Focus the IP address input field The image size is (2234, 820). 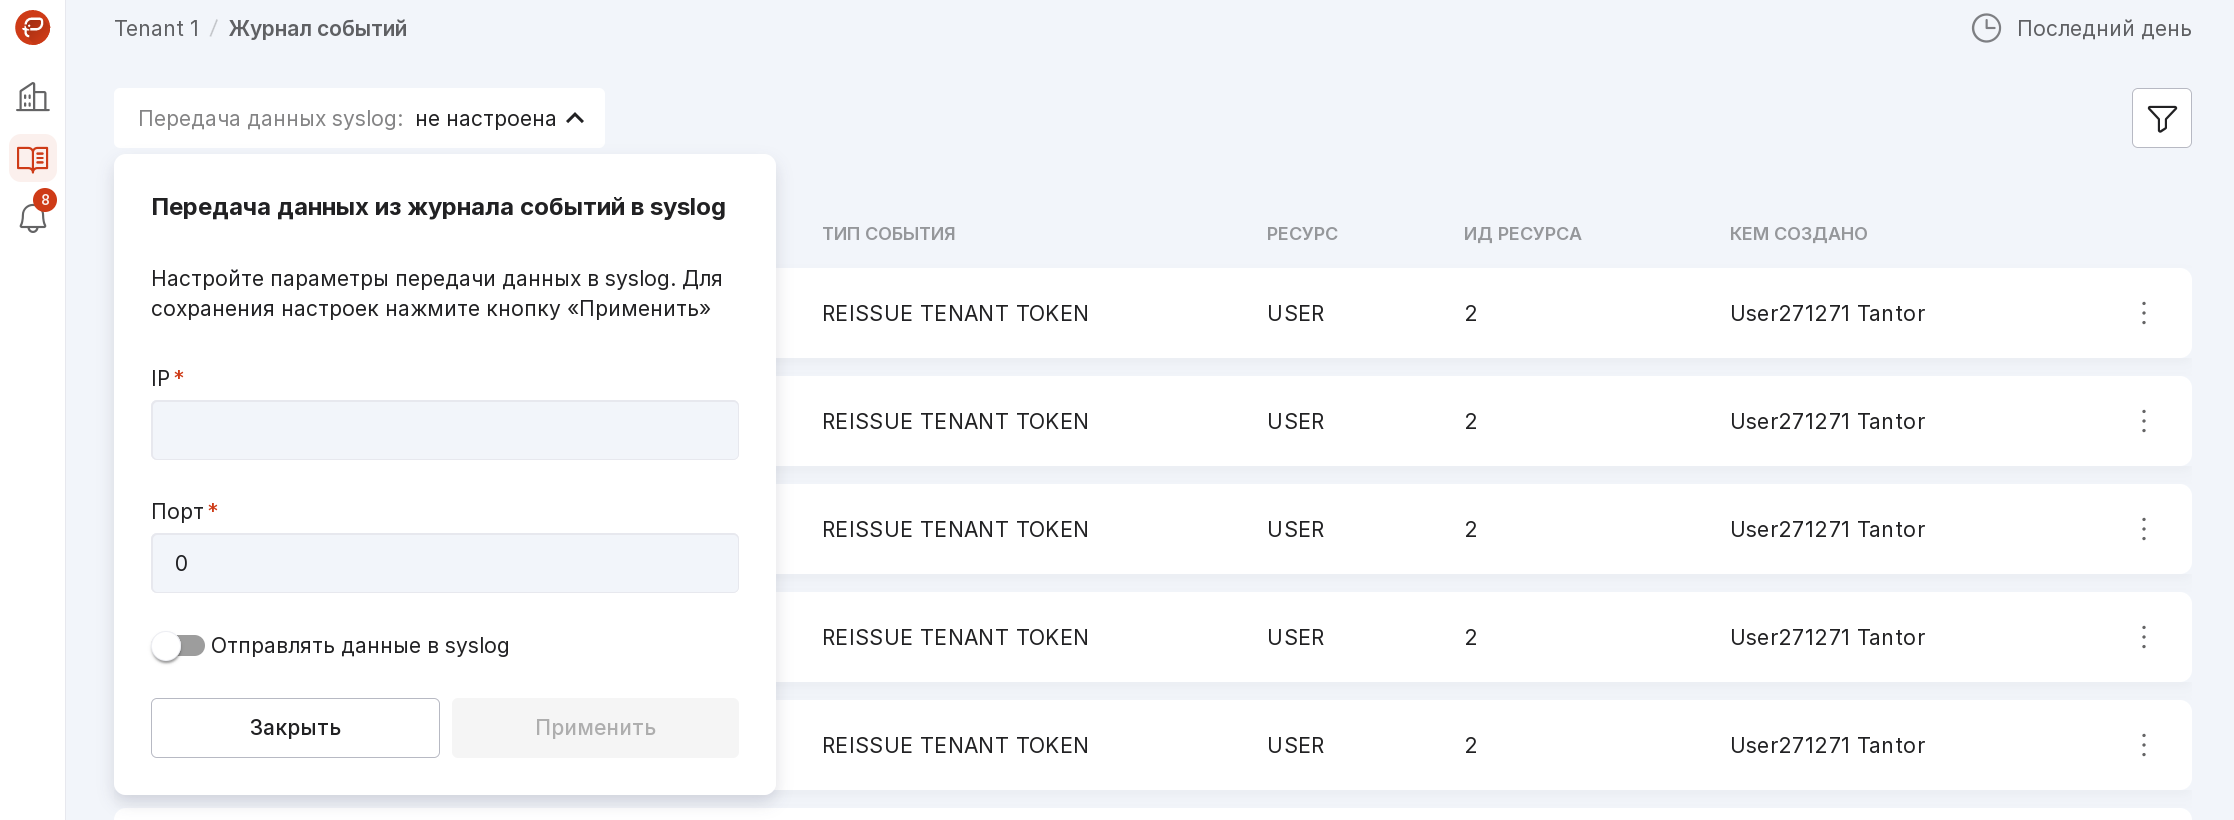444,430
